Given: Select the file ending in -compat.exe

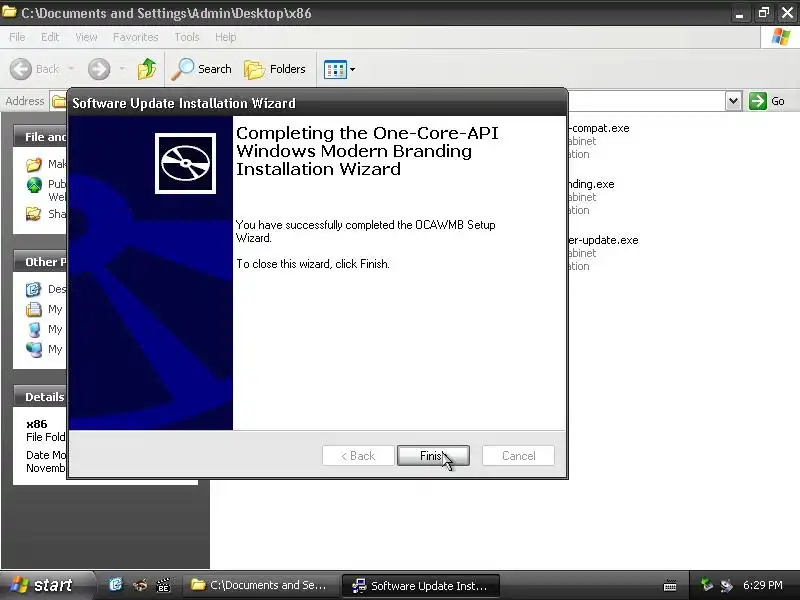Looking at the screenshot, I should pyautogui.click(x=598, y=128).
